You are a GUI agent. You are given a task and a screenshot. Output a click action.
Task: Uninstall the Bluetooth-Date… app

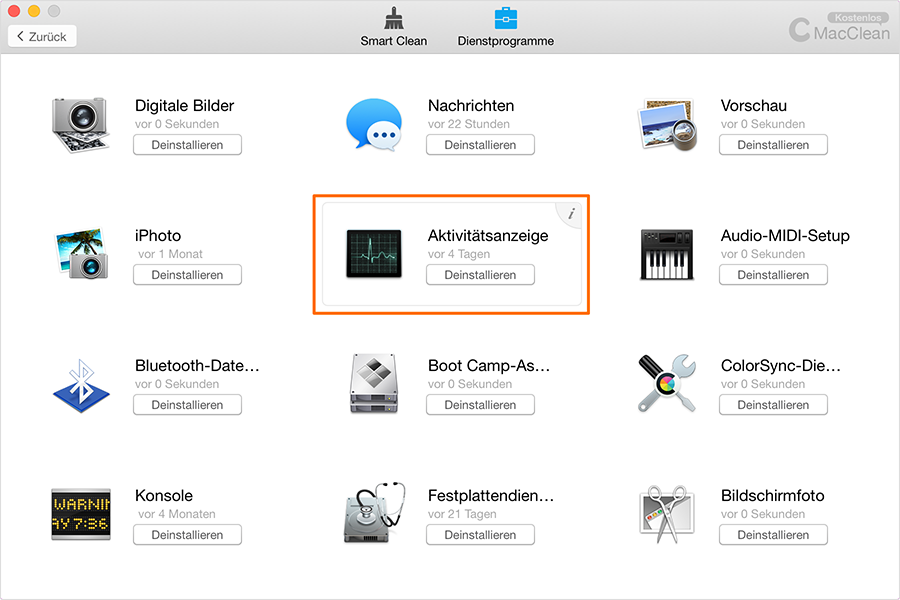(x=187, y=405)
